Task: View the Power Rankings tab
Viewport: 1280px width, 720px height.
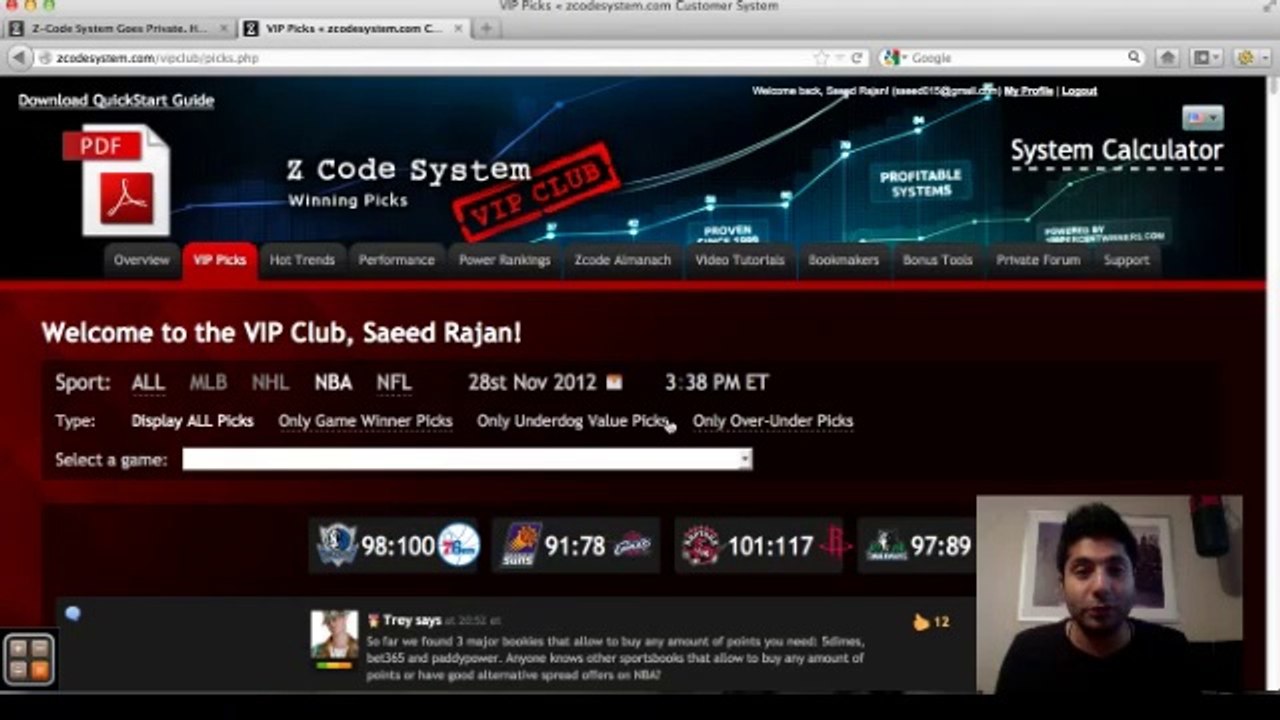Action: tap(505, 260)
